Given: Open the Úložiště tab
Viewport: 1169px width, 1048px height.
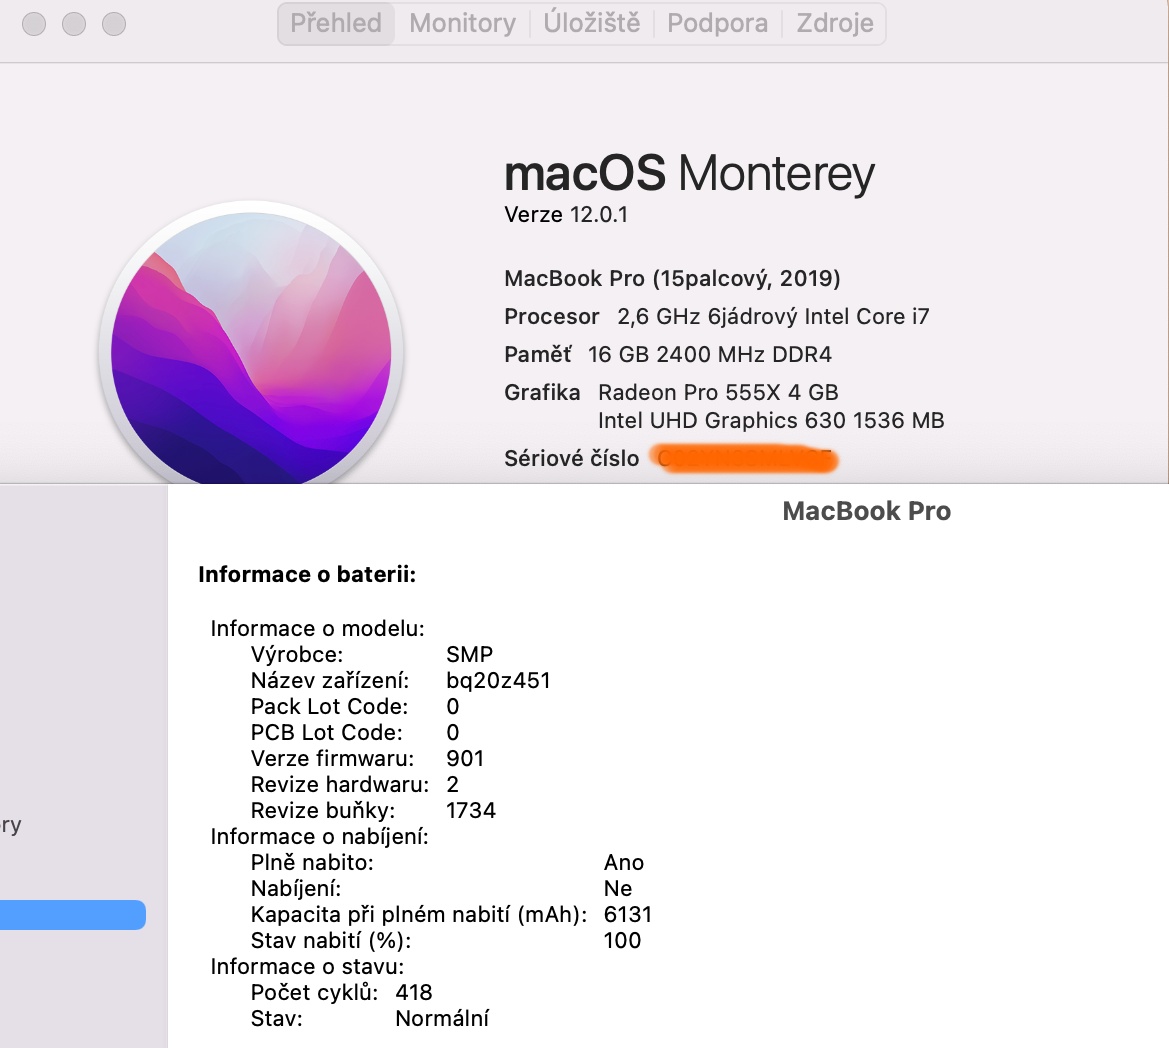Looking at the screenshot, I should pos(591,23).
